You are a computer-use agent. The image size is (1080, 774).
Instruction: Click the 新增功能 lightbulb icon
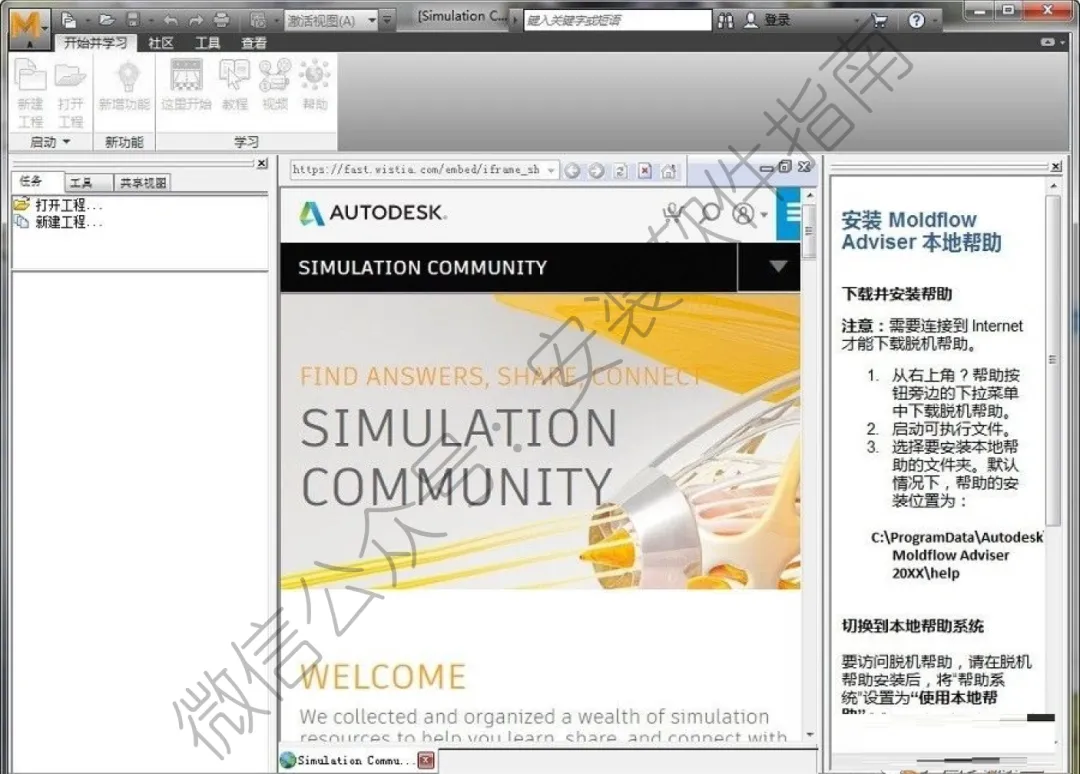tap(127, 75)
